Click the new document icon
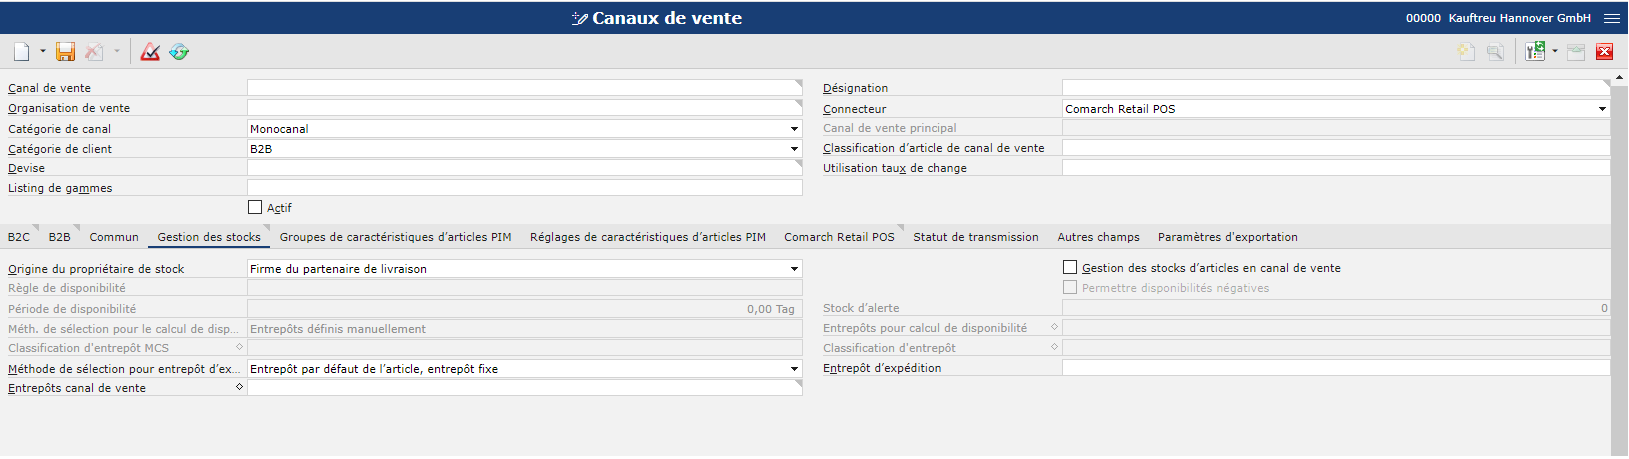The image size is (1629, 459). click(21, 52)
